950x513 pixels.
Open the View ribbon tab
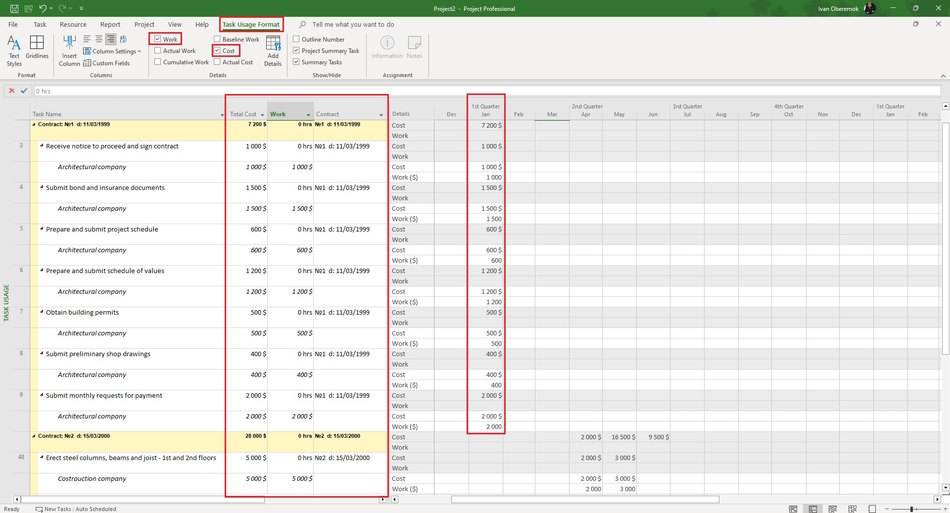click(174, 24)
